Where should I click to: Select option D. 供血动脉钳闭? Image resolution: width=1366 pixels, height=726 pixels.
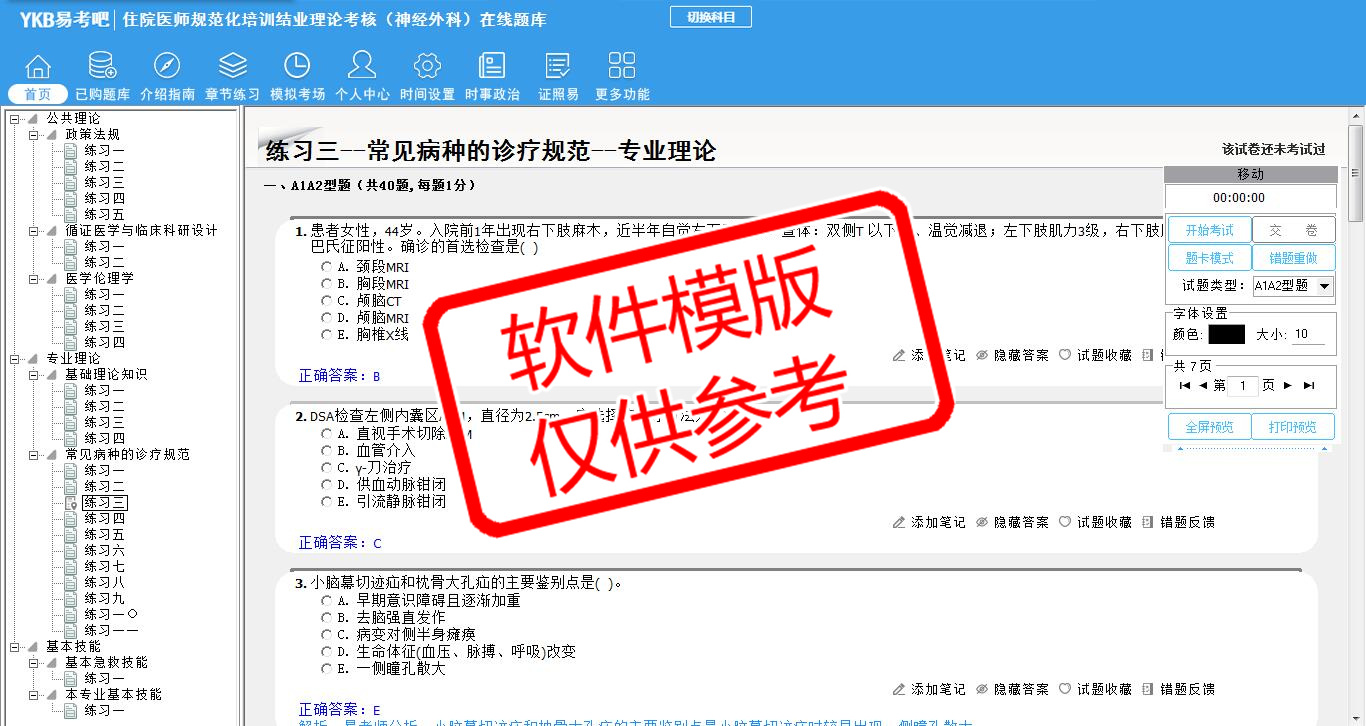click(326, 485)
